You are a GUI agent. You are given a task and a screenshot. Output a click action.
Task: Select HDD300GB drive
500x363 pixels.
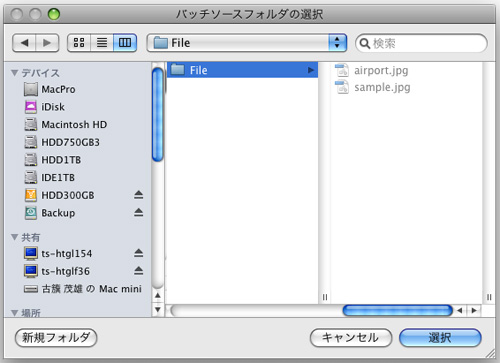tap(78, 195)
